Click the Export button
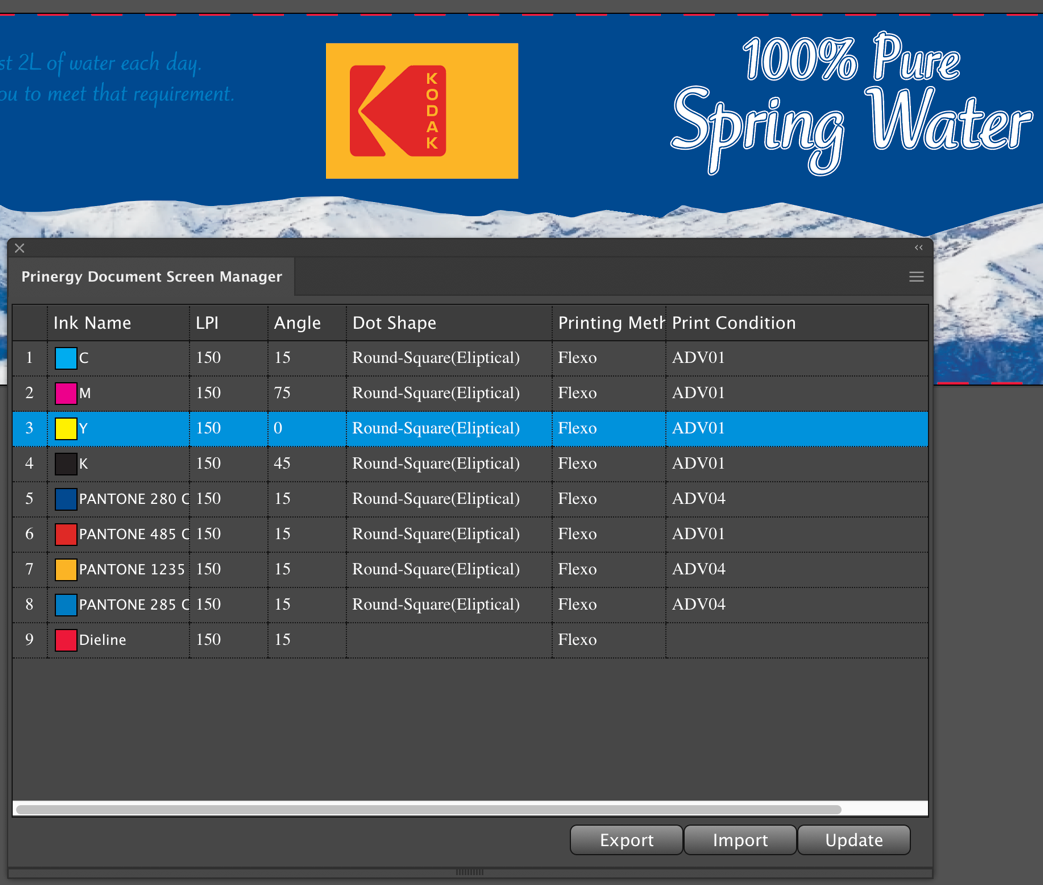 626,840
